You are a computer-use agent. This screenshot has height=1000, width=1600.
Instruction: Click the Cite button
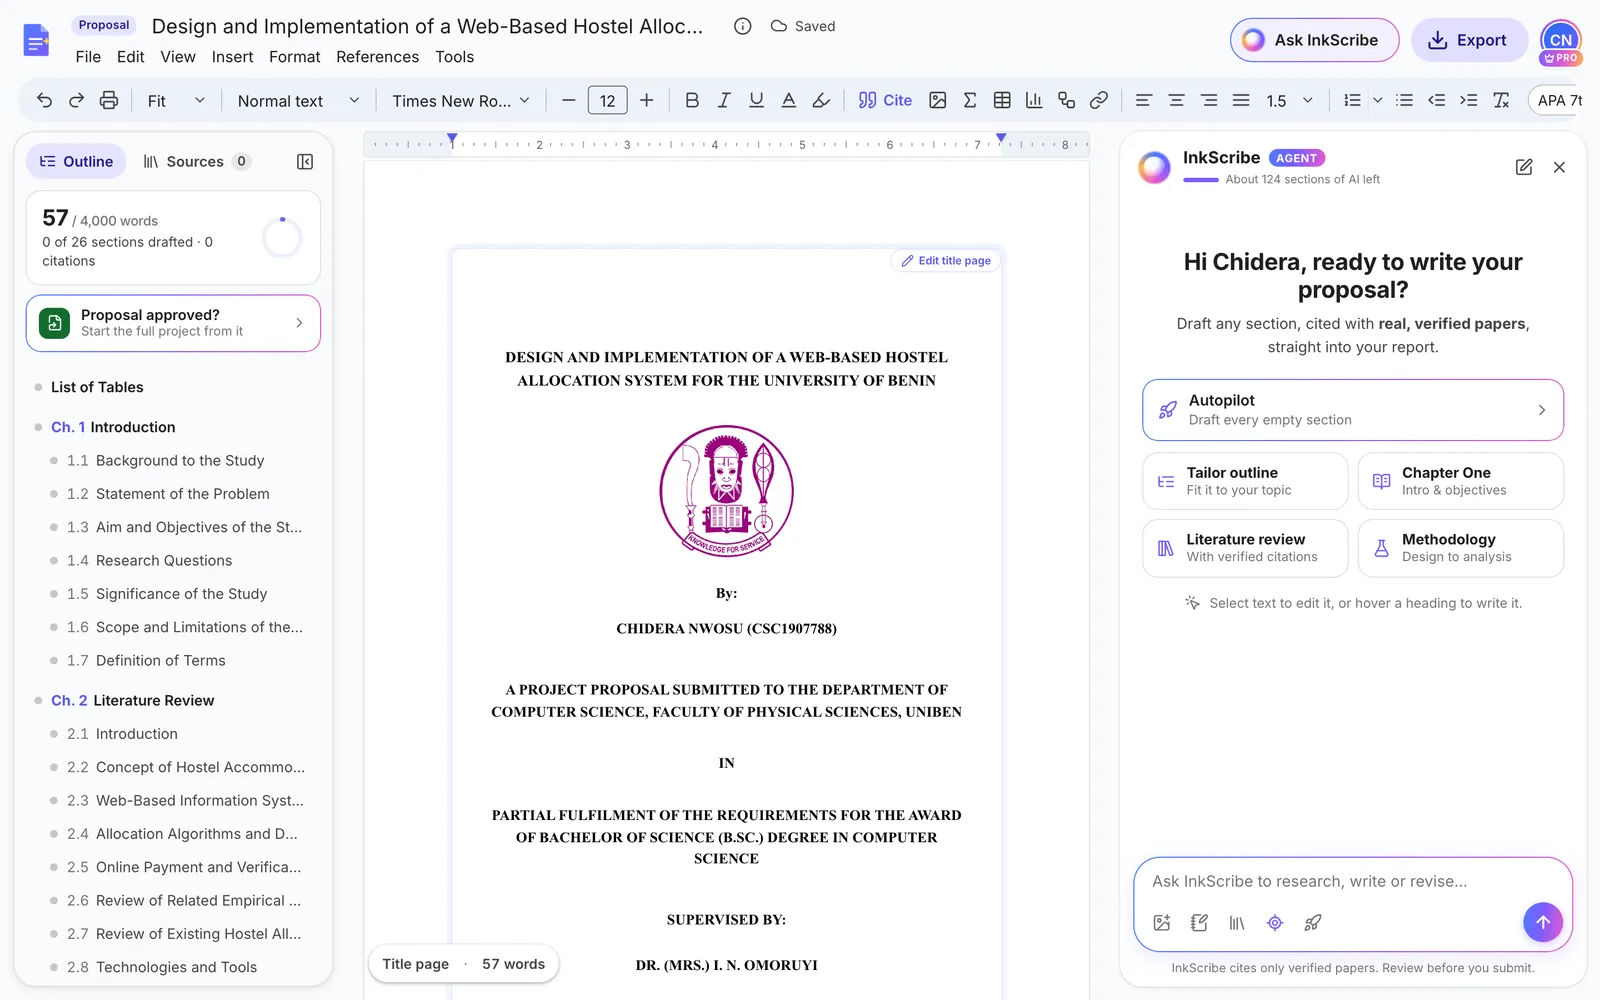885,100
